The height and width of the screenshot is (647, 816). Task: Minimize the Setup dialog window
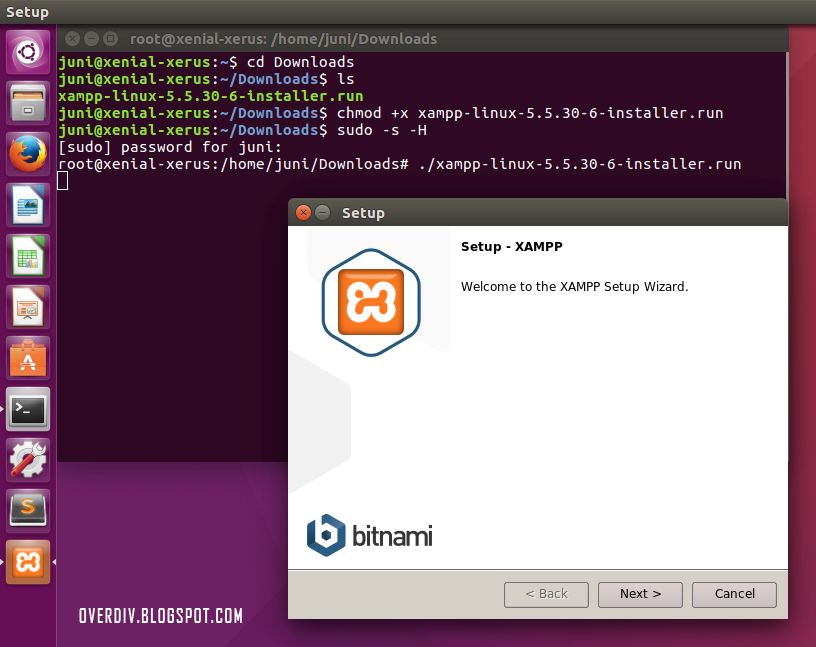[323, 212]
